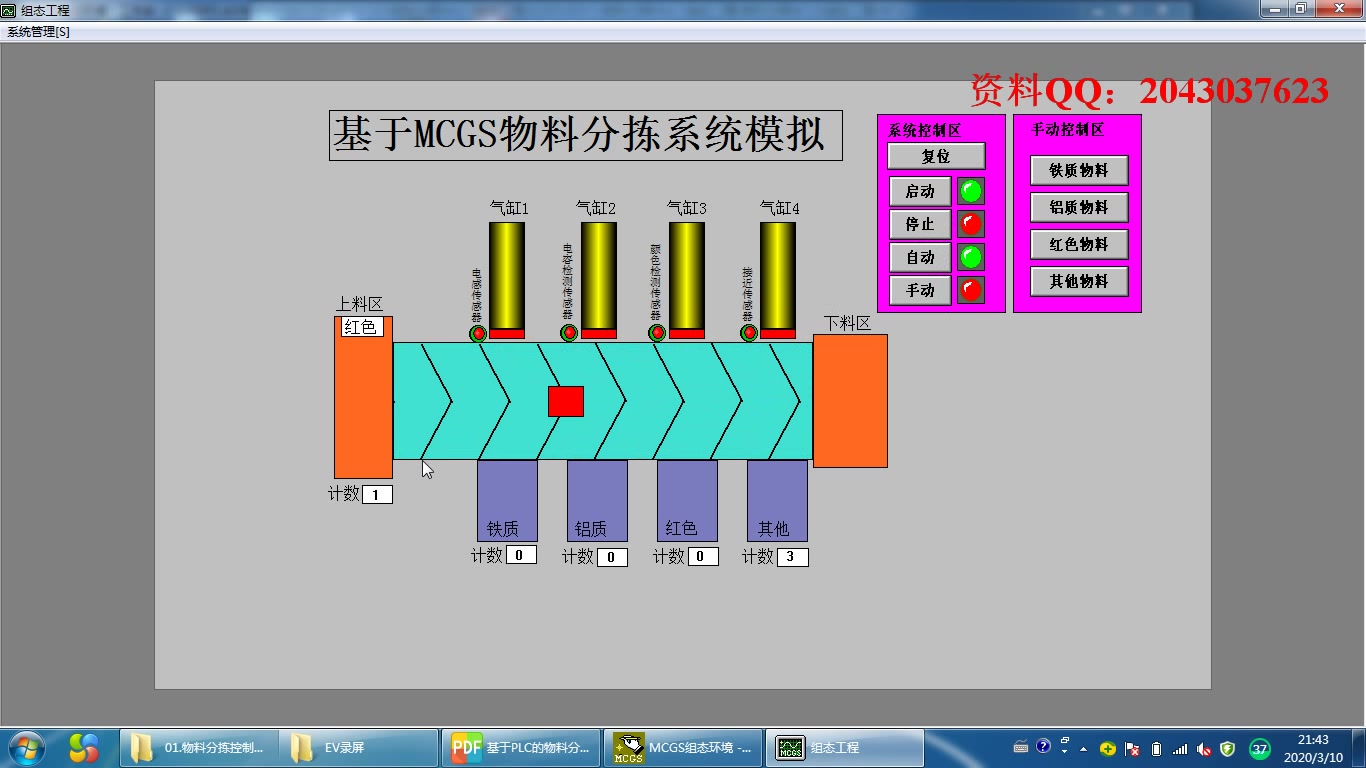Click the 铁质 collection bin

(x=507, y=501)
